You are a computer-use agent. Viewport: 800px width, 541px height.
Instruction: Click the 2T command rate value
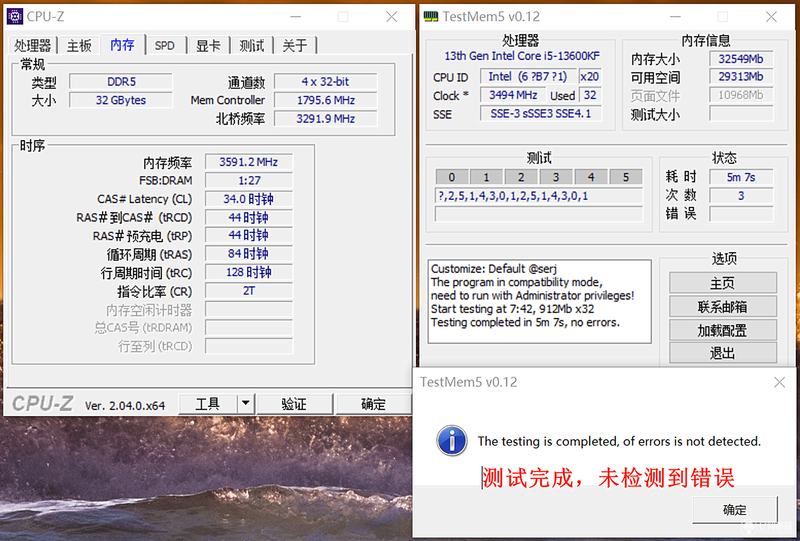248,291
